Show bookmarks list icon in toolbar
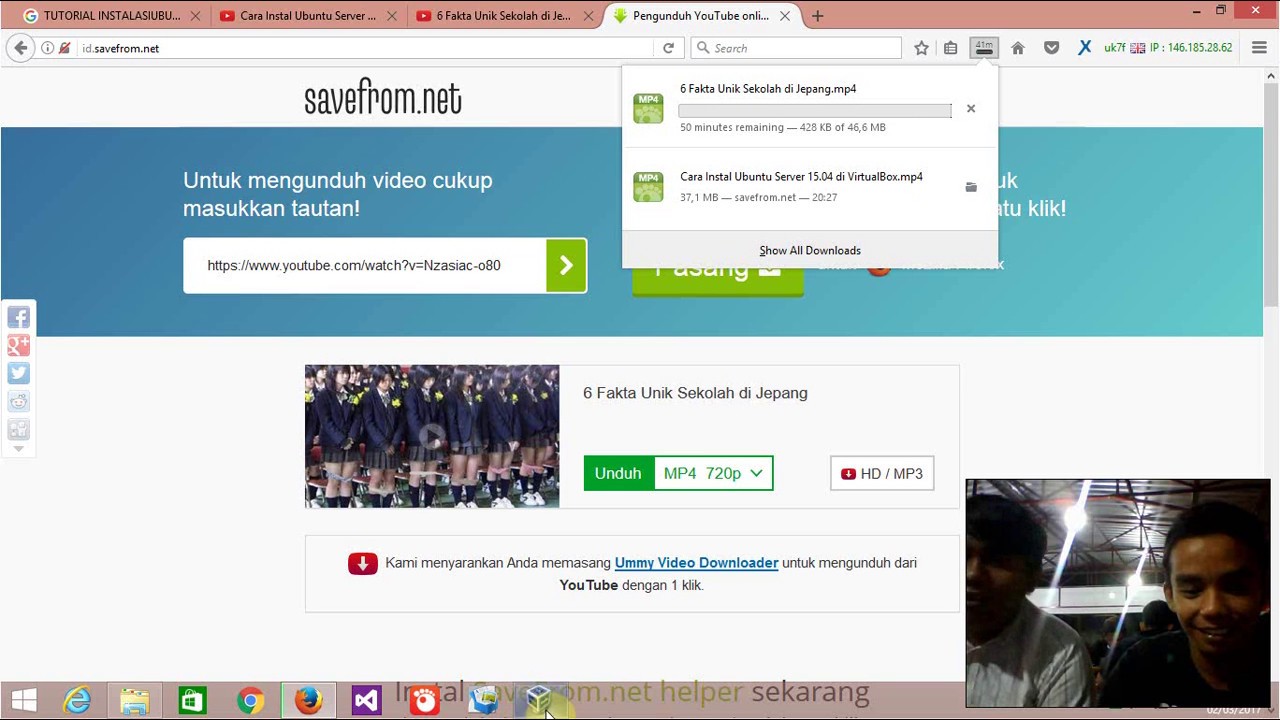Screen dimensions: 1280x720 951,48
